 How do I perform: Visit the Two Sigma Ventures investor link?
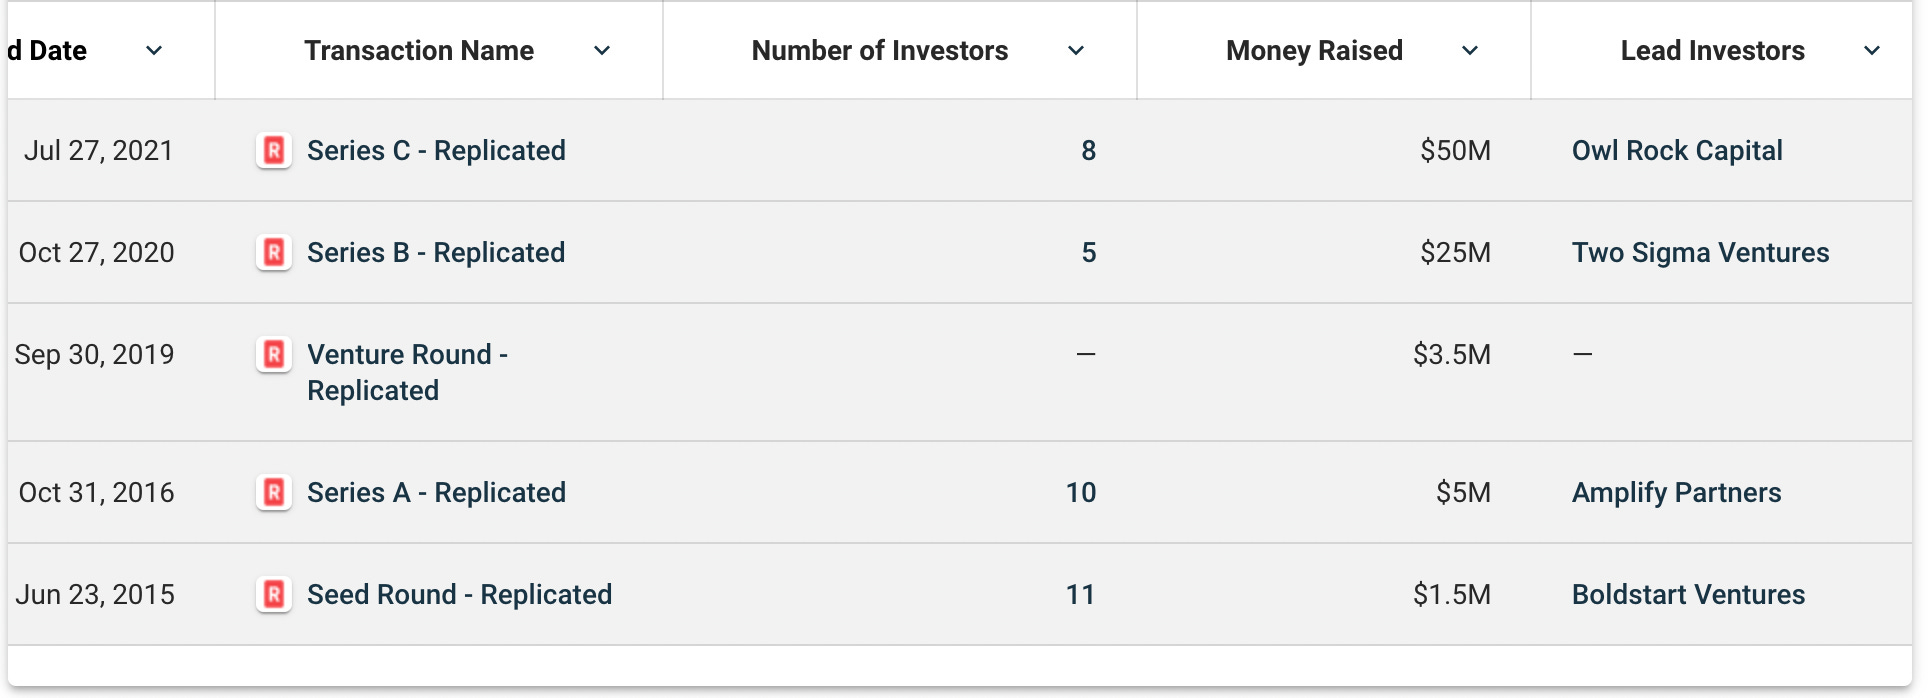1700,253
